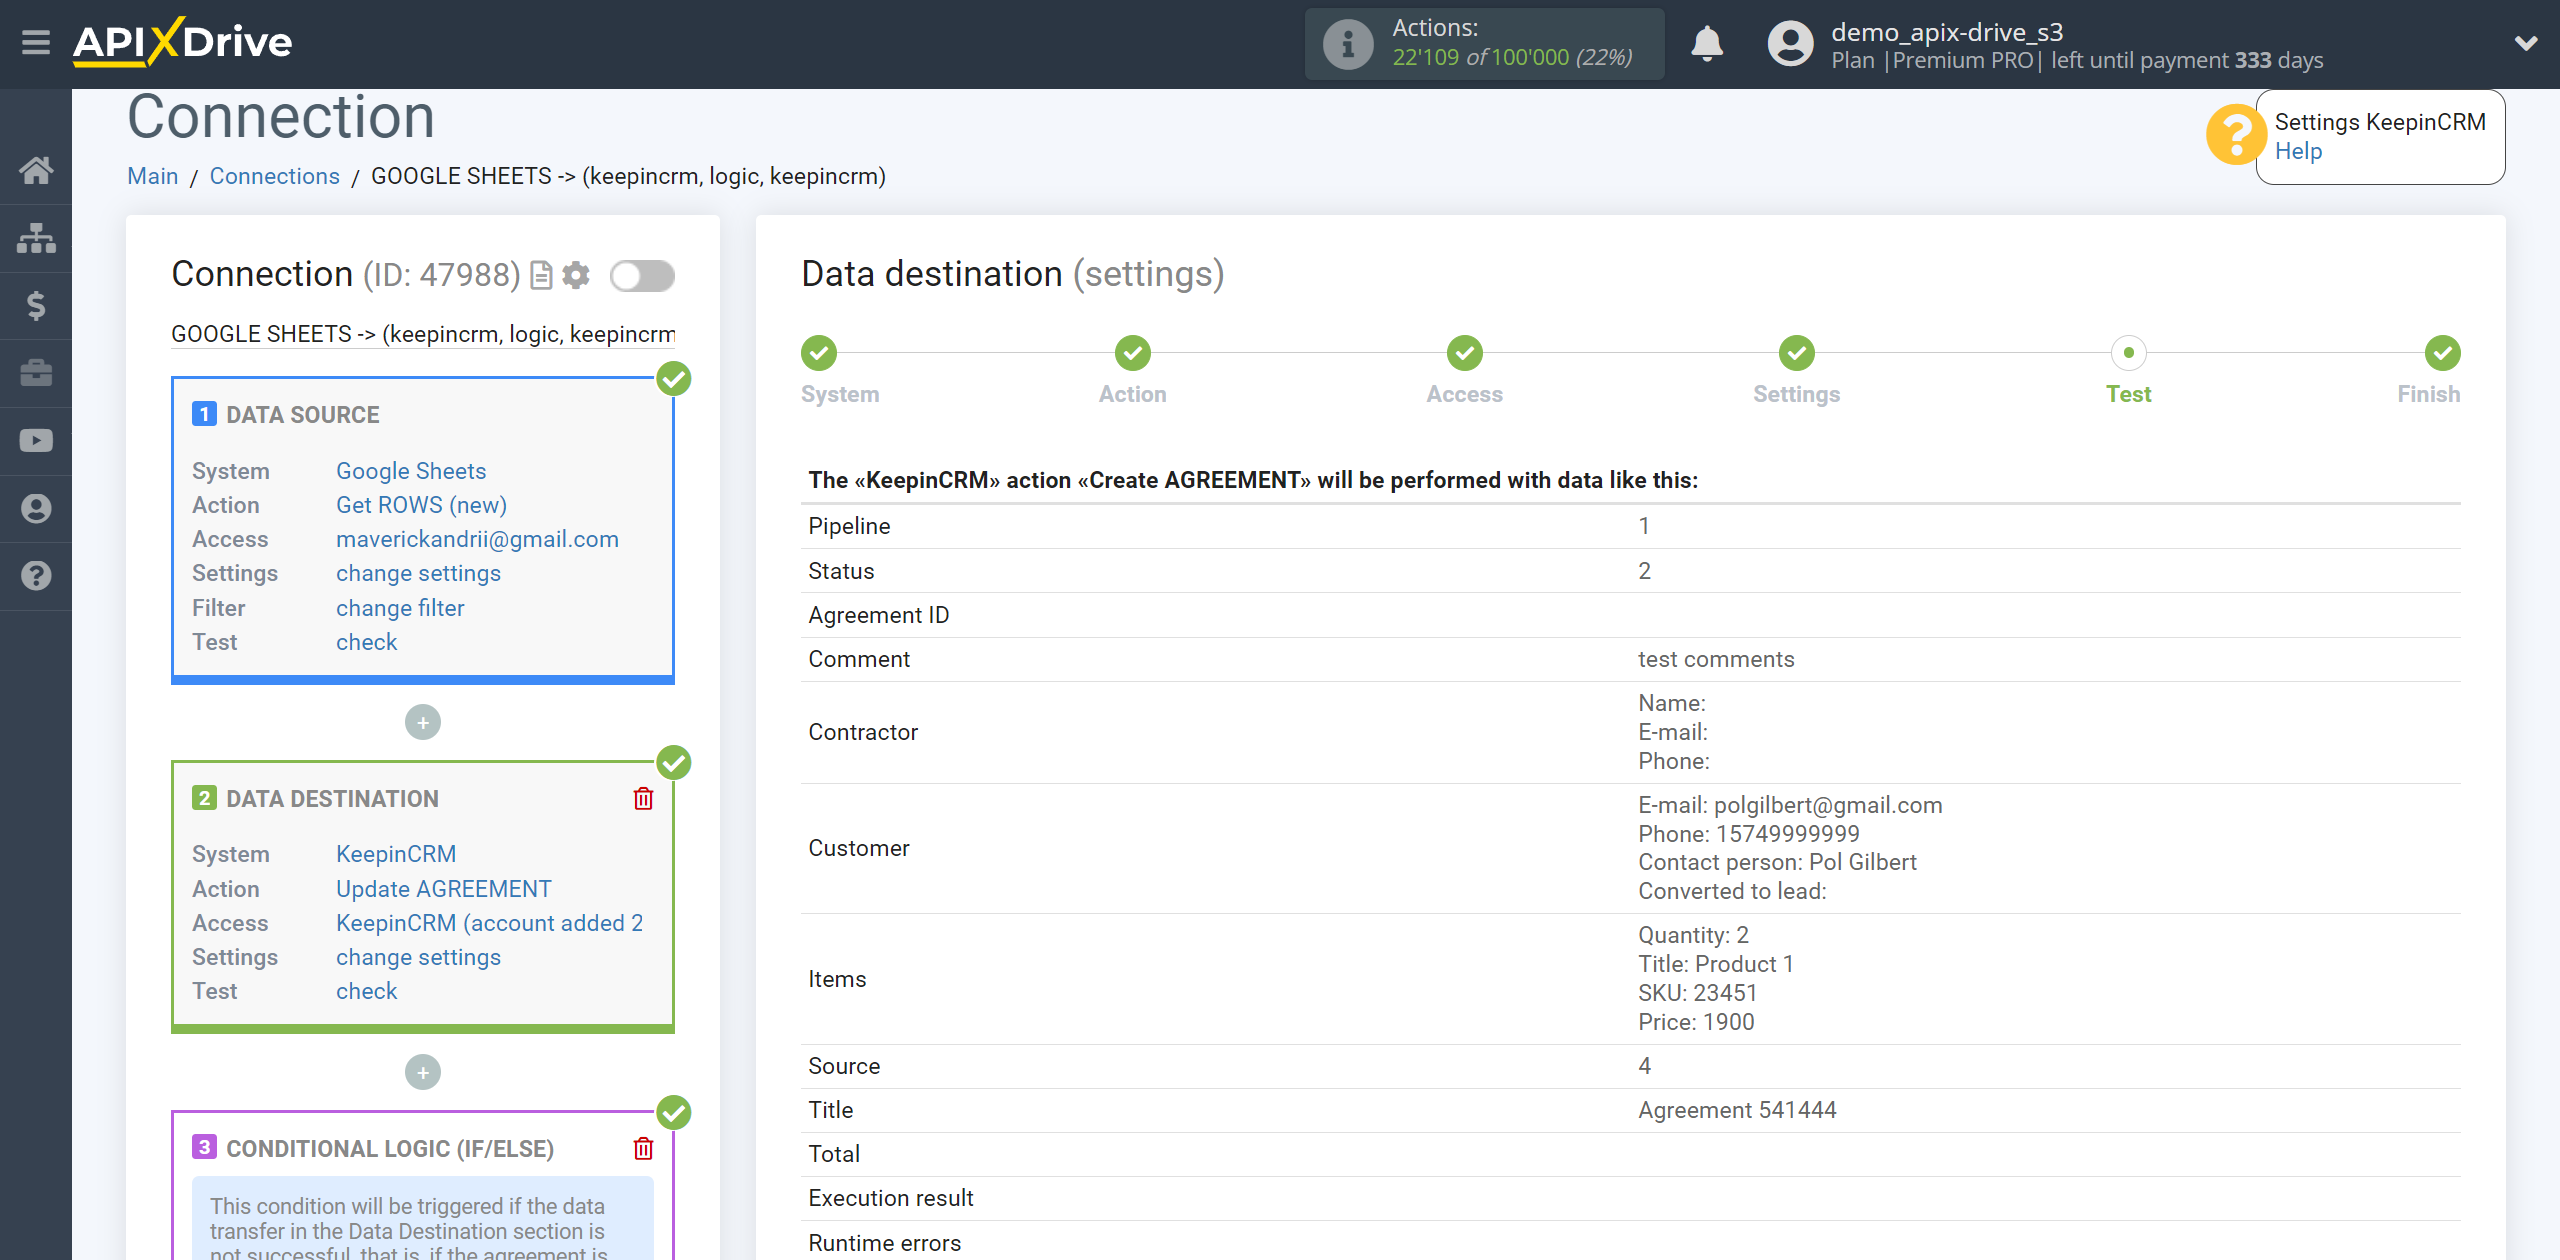Click the Conditional Logic checkmark badge

pos(674,1113)
